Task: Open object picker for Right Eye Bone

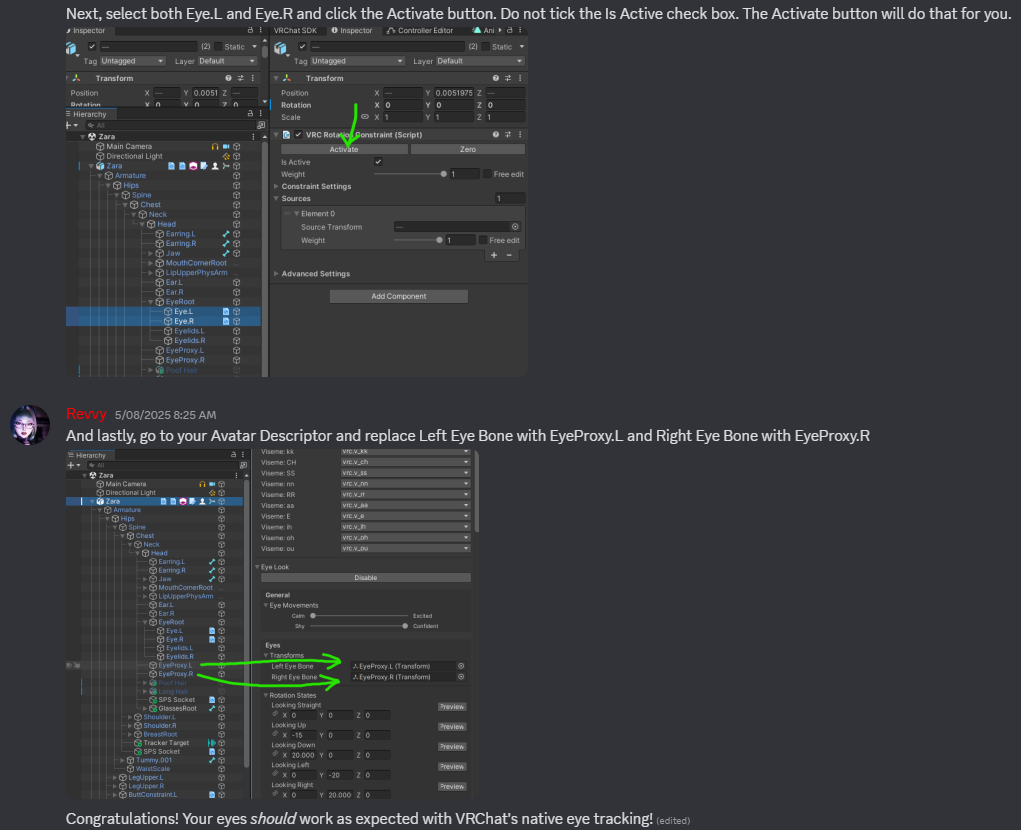Action: click(461, 677)
